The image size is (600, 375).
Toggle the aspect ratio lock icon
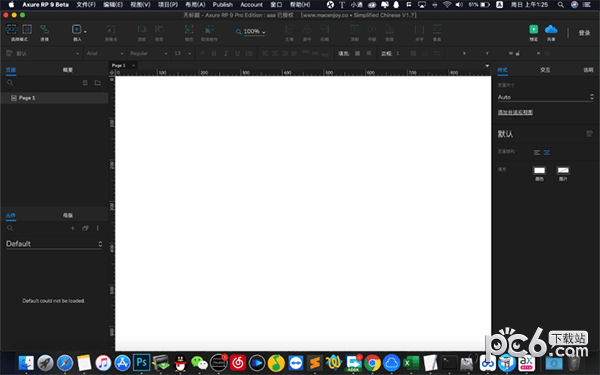click(517, 54)
